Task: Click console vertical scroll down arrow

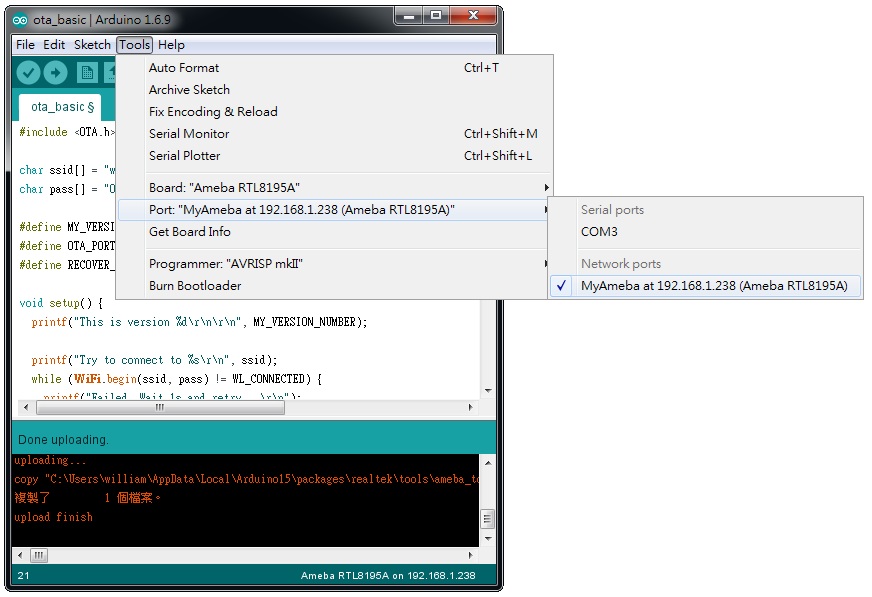Action: tap(488, 539)
